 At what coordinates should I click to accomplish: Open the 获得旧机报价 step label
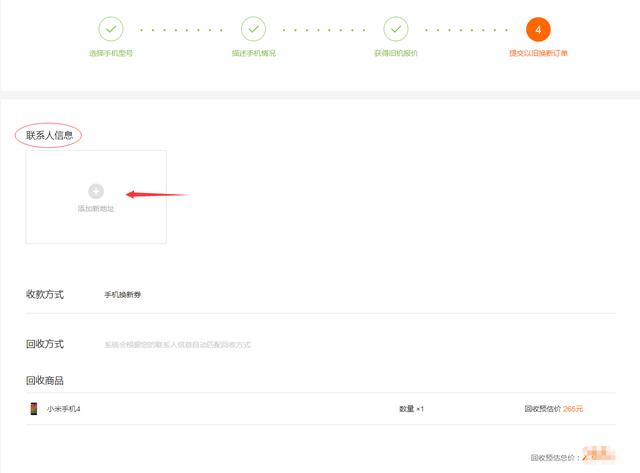click(396, 53)
